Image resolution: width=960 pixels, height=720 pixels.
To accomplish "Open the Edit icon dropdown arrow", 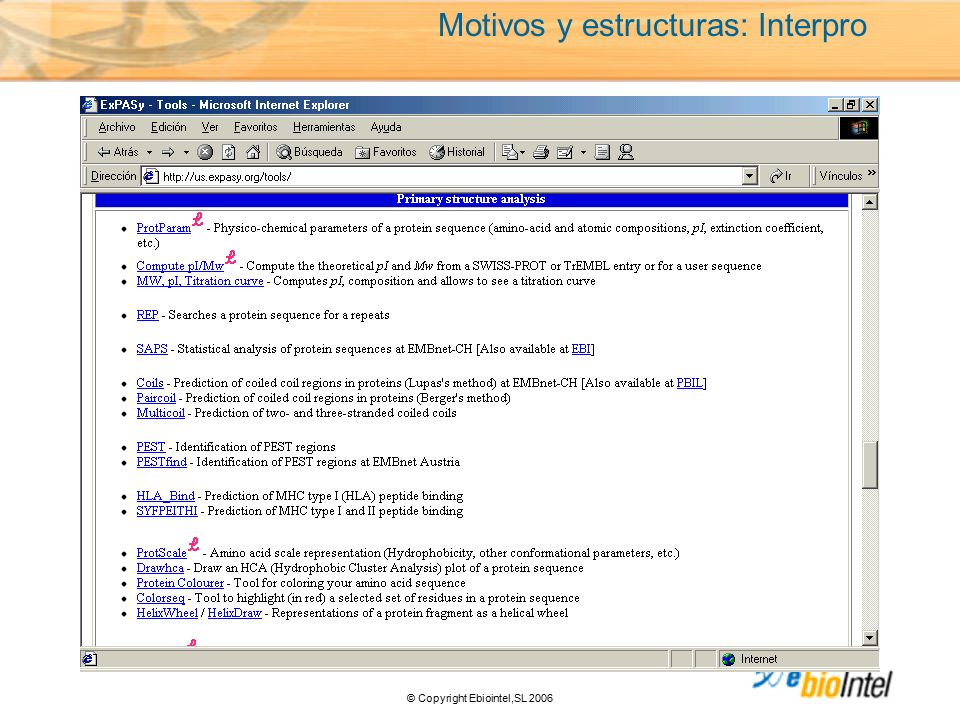I will click(583, 152).
